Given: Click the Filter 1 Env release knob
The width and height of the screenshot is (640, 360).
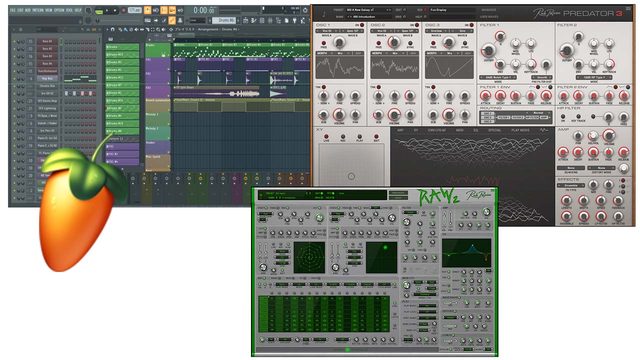Looking at the screenshot, I should coord(546,96).
